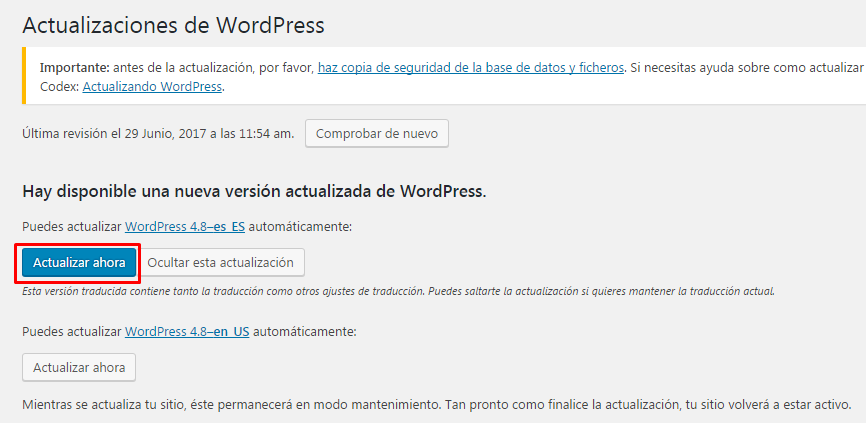Click the bold 'Importante:' label in notice
866x423 pixels.
pyautogui.click(x=75, y=68)
